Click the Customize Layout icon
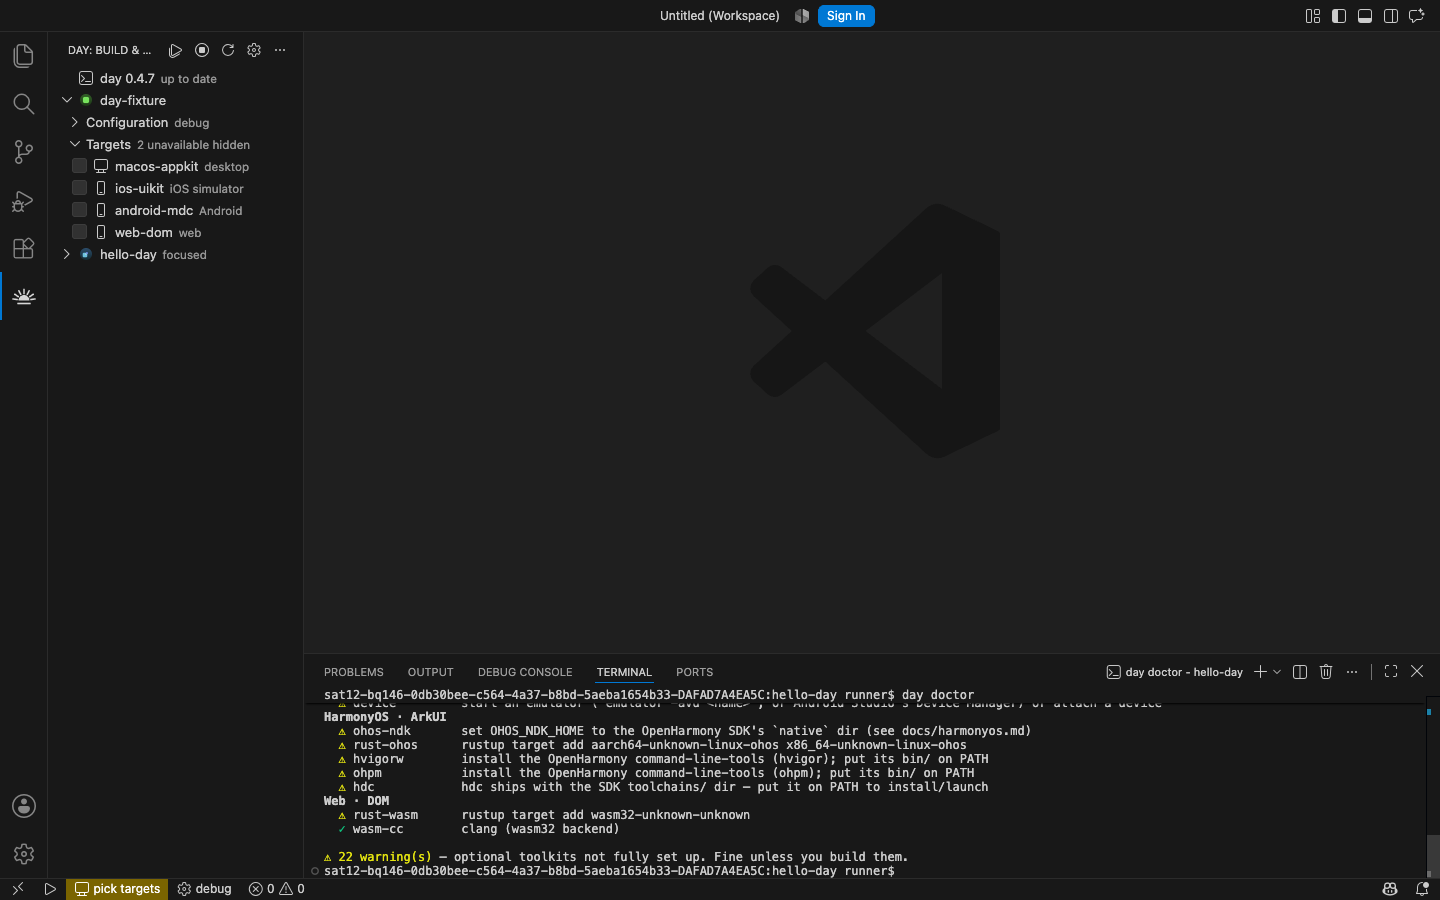The image size is (1440, 900). click(1313, 16)
